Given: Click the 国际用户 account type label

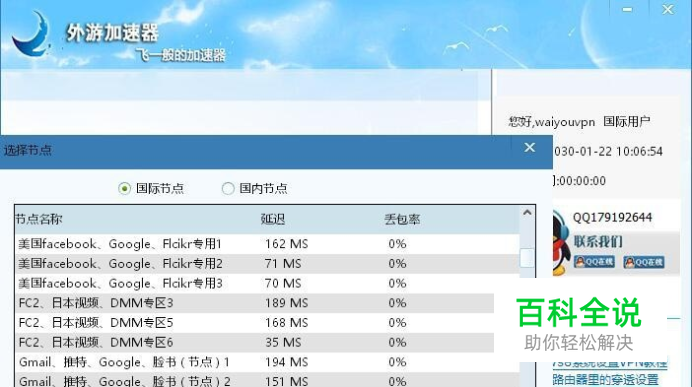Looking at the screenshot, I should [627, 121].
